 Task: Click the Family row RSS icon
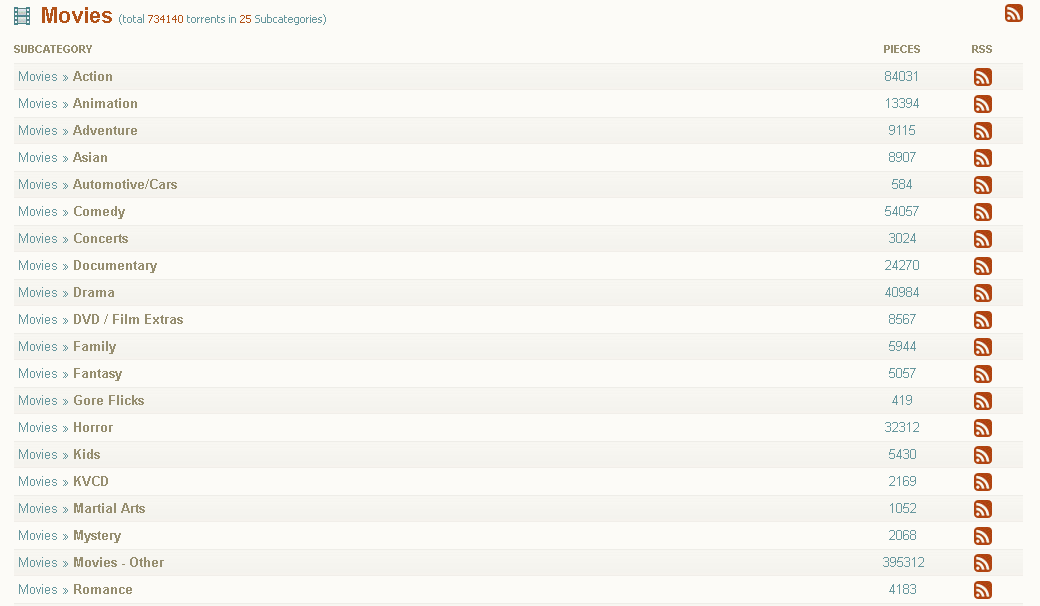click(x=982, y=347)
